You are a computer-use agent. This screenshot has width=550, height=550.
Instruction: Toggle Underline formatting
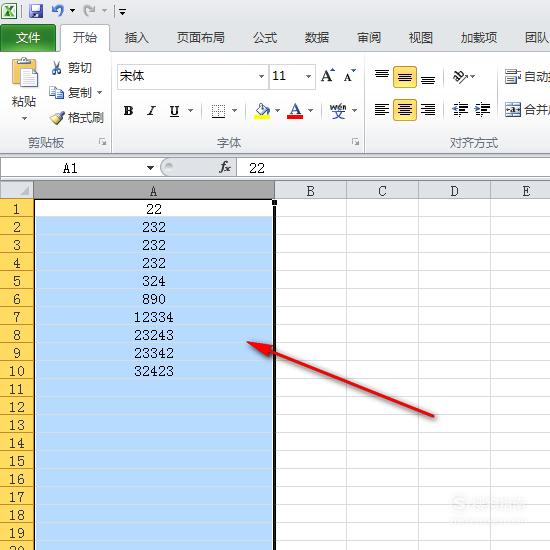point(174,111)
